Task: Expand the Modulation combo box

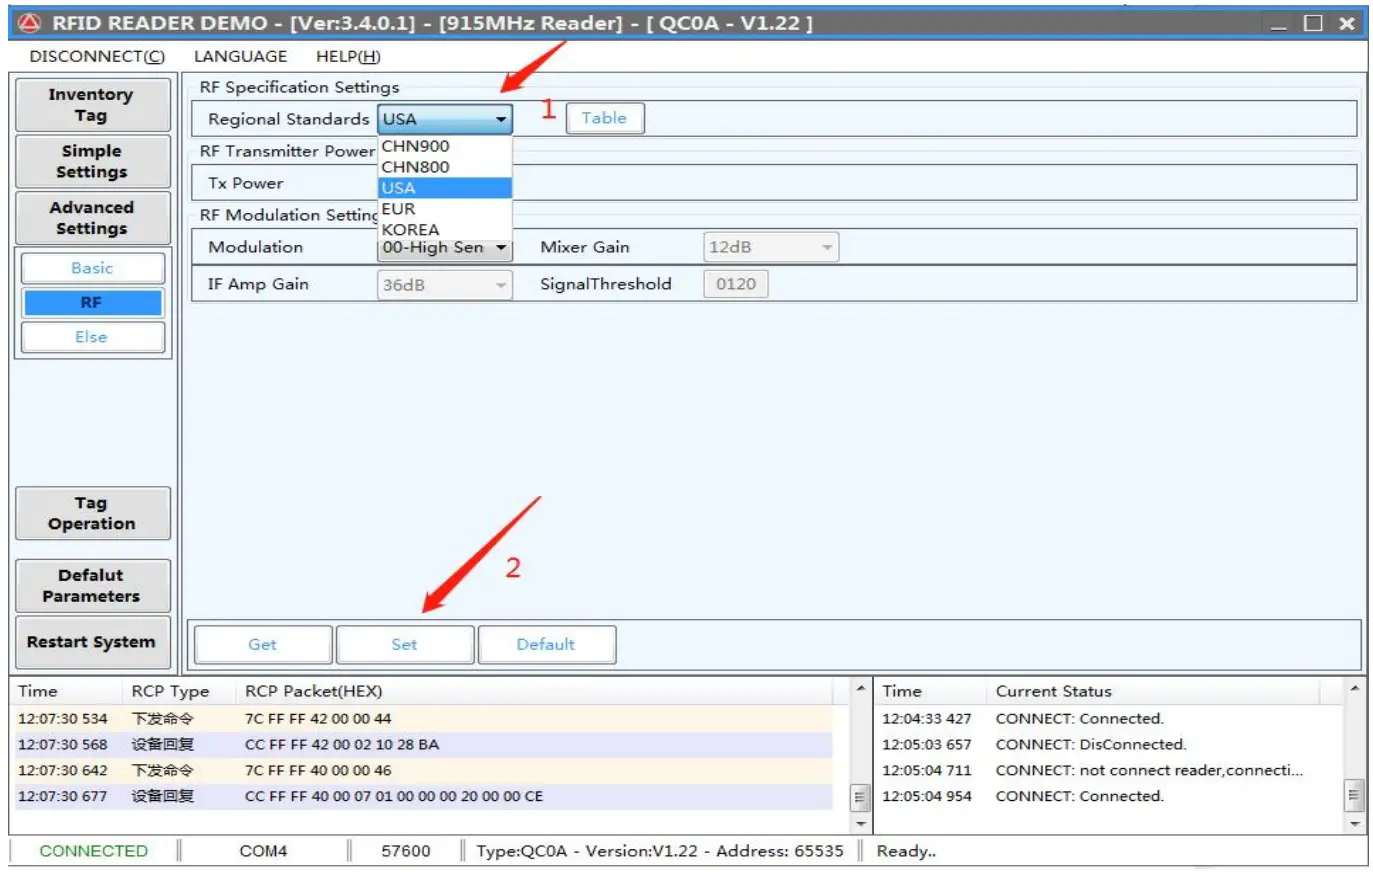Action: [445, 248]
